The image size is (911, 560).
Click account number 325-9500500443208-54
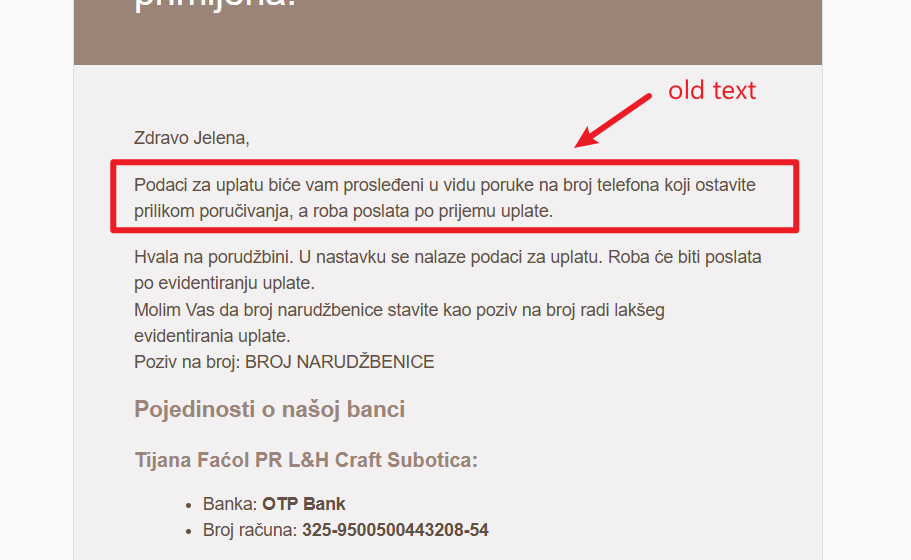tap(395, 530)
